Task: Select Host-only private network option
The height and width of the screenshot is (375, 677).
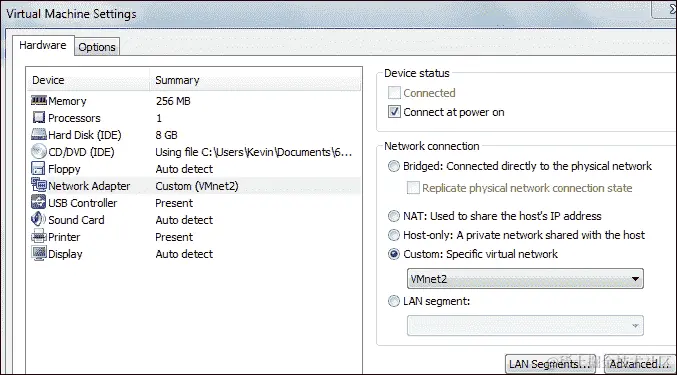Action: pos(394,235)
